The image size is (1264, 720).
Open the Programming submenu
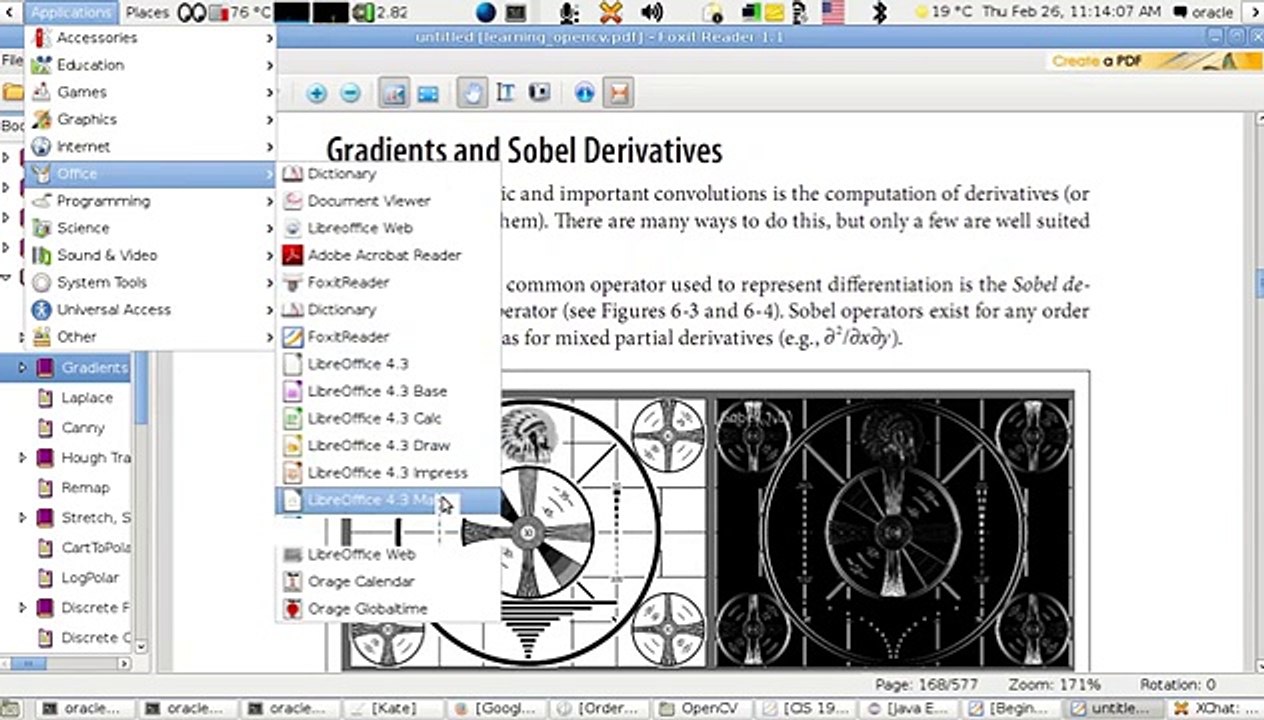tap(151, 201)
